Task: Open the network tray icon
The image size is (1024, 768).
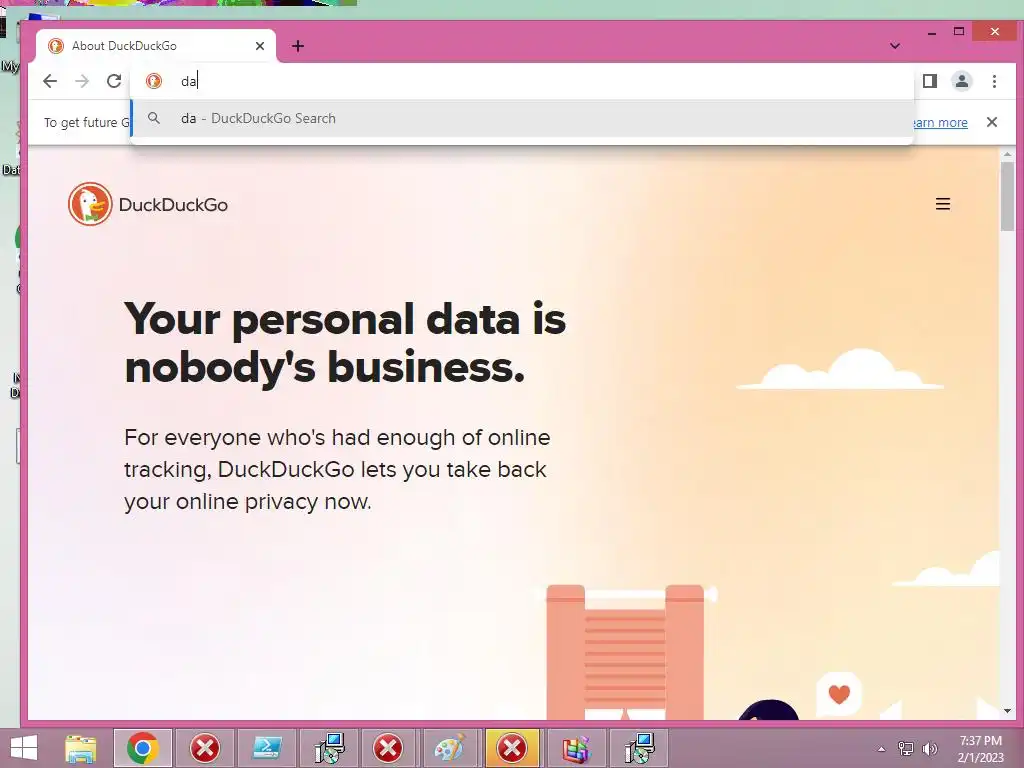Action: [x=906, y=748]
